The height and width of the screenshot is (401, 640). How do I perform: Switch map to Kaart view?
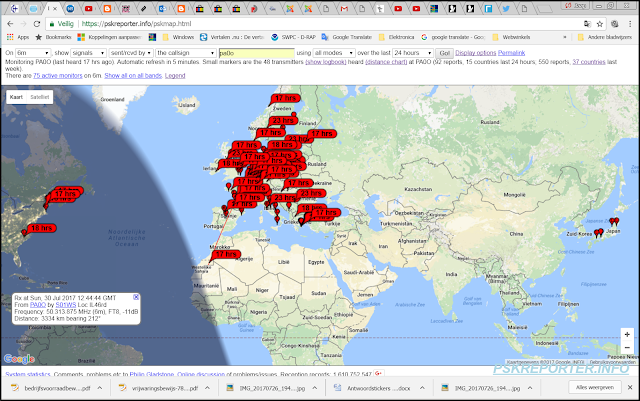pyautogui.click(x=16, y=97)
